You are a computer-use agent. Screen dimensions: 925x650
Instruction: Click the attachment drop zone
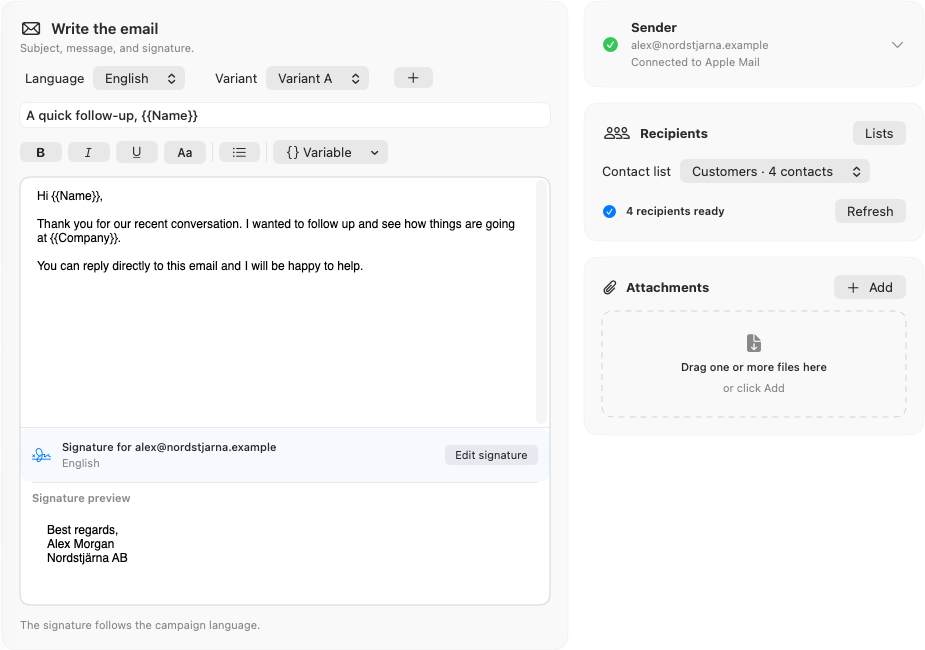click(753, 364)
